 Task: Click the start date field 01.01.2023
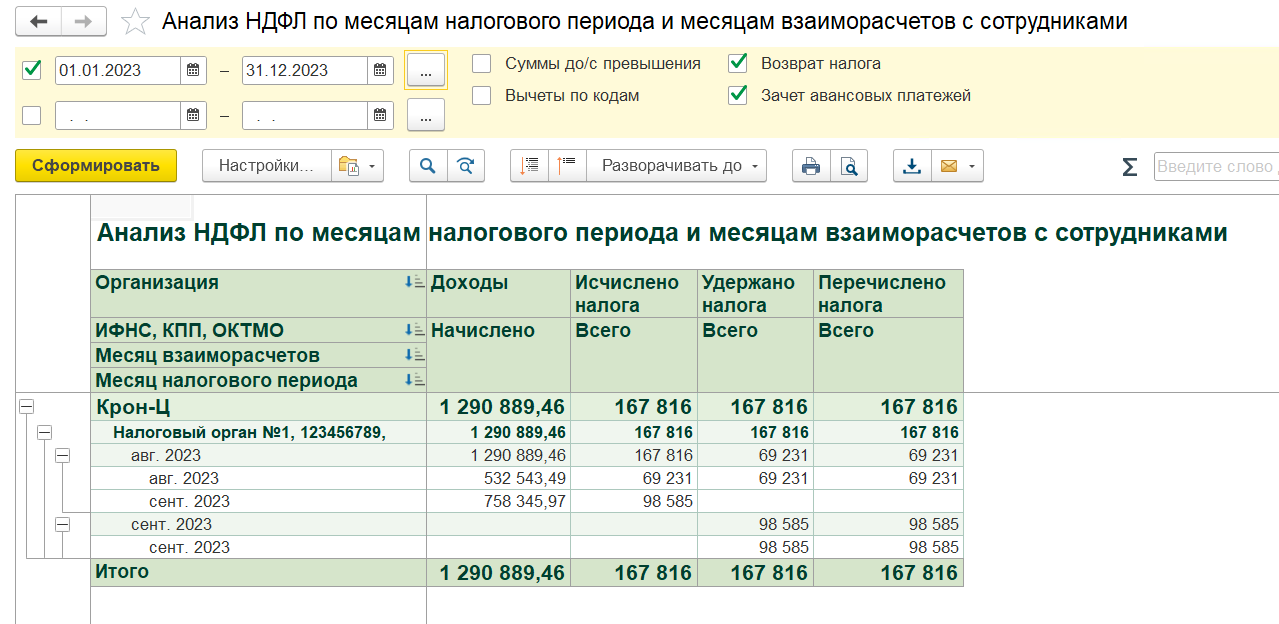(118, 70)
